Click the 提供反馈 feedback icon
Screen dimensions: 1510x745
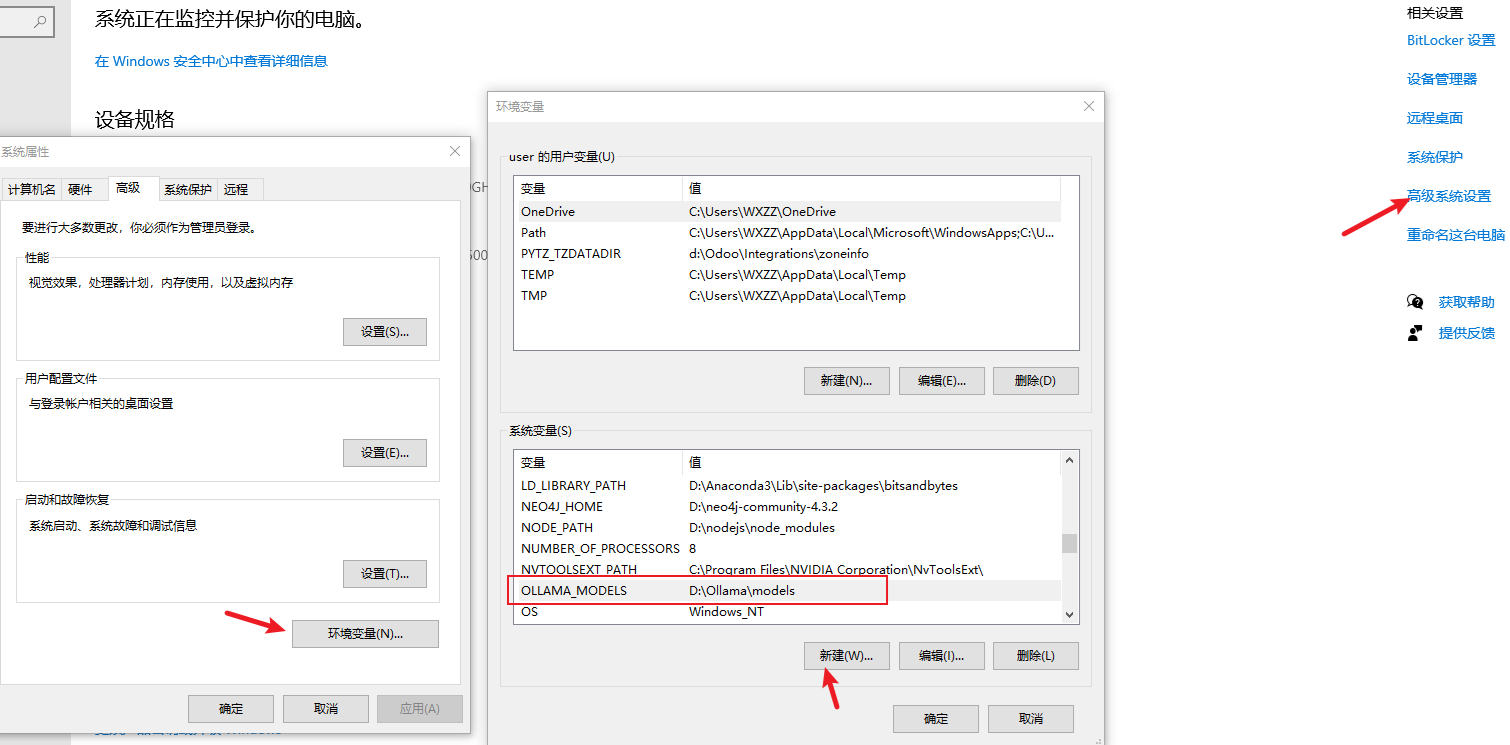1415,333
